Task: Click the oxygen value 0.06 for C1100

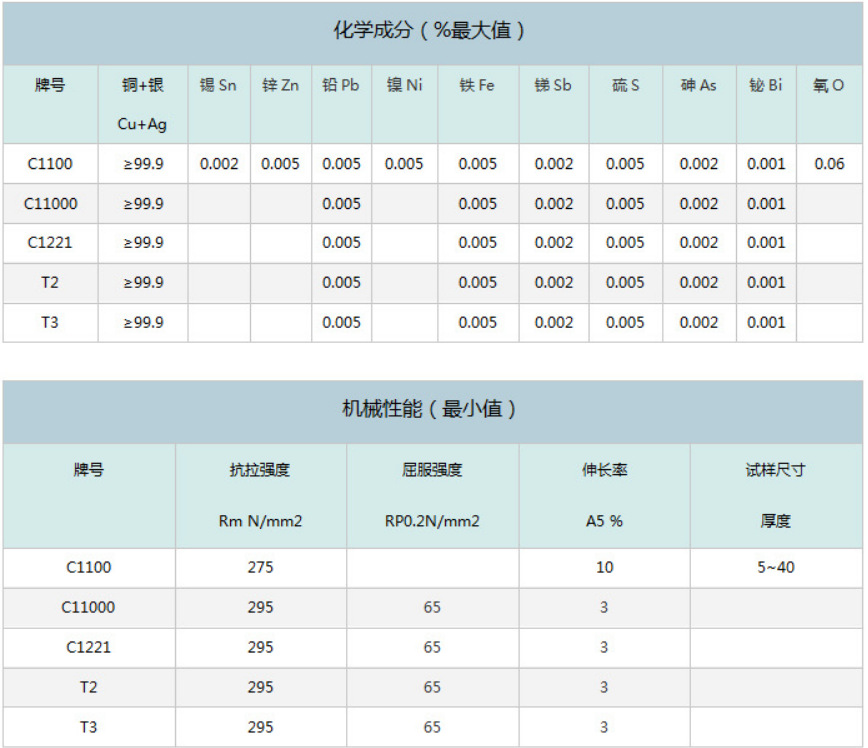Action: point(829,164)
